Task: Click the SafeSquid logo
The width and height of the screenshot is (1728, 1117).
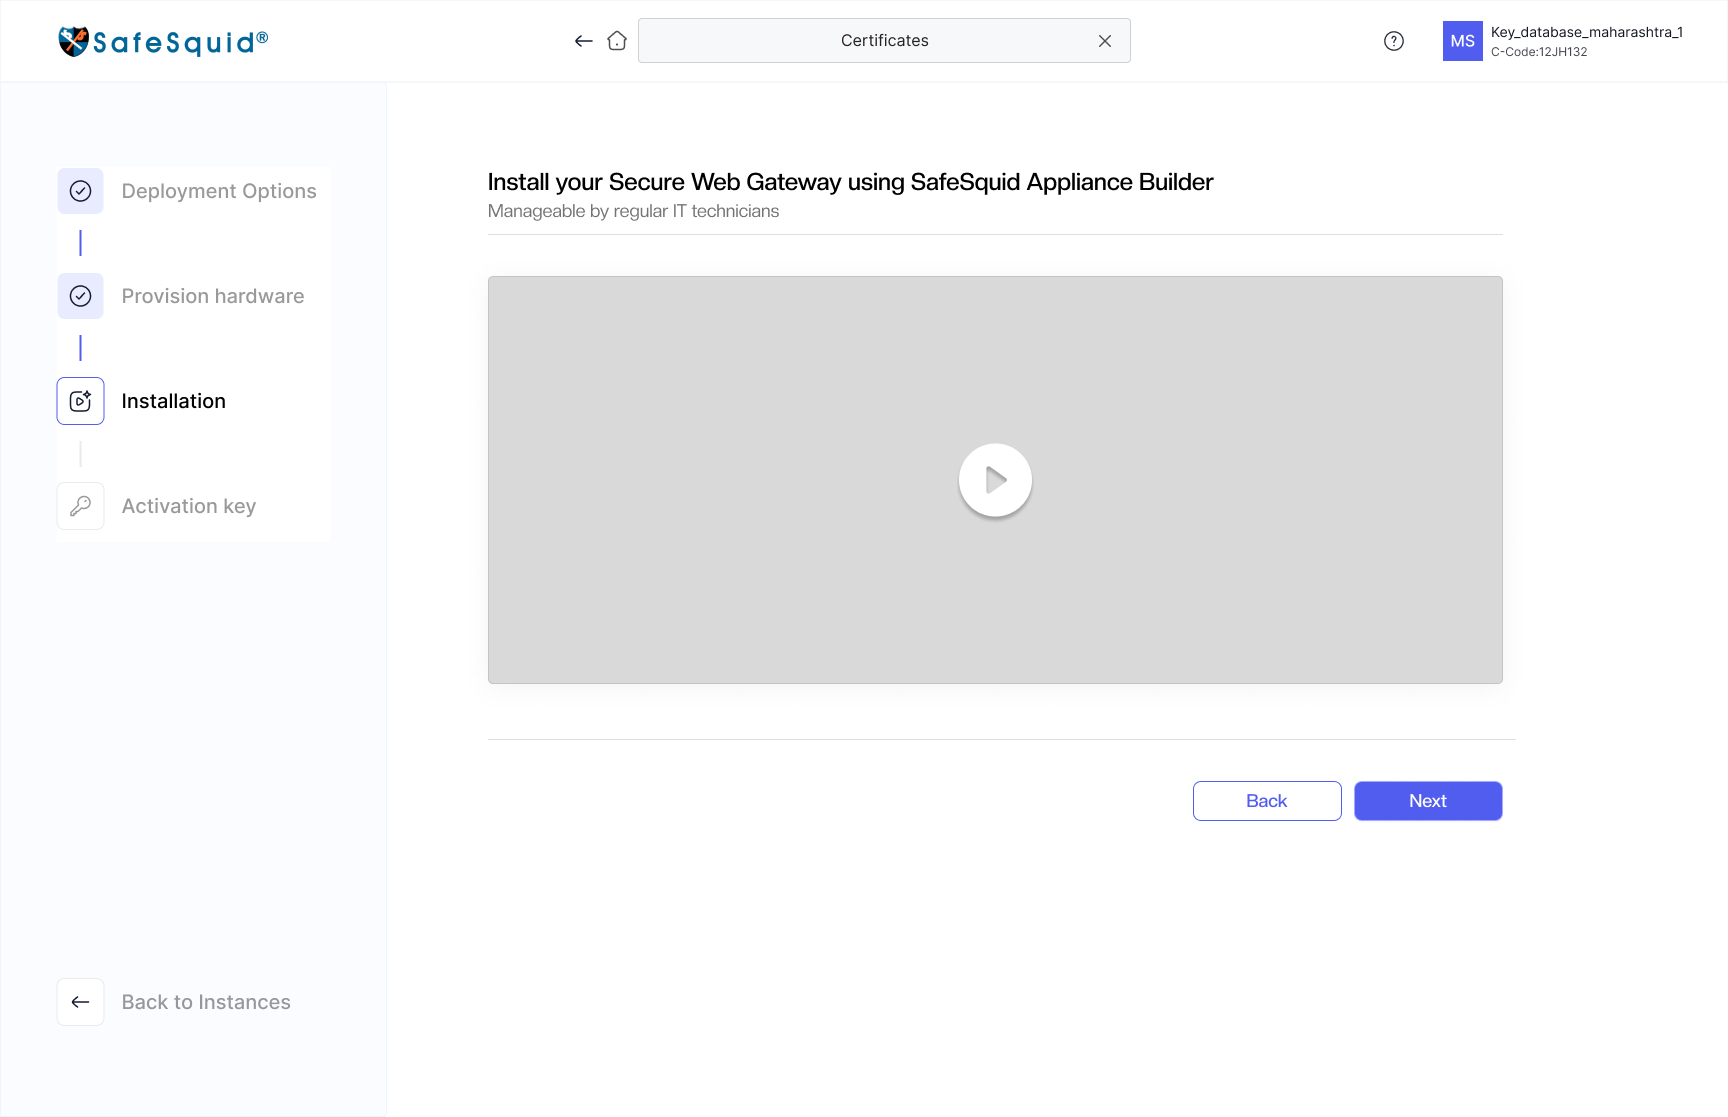Action: pos(163,41)
